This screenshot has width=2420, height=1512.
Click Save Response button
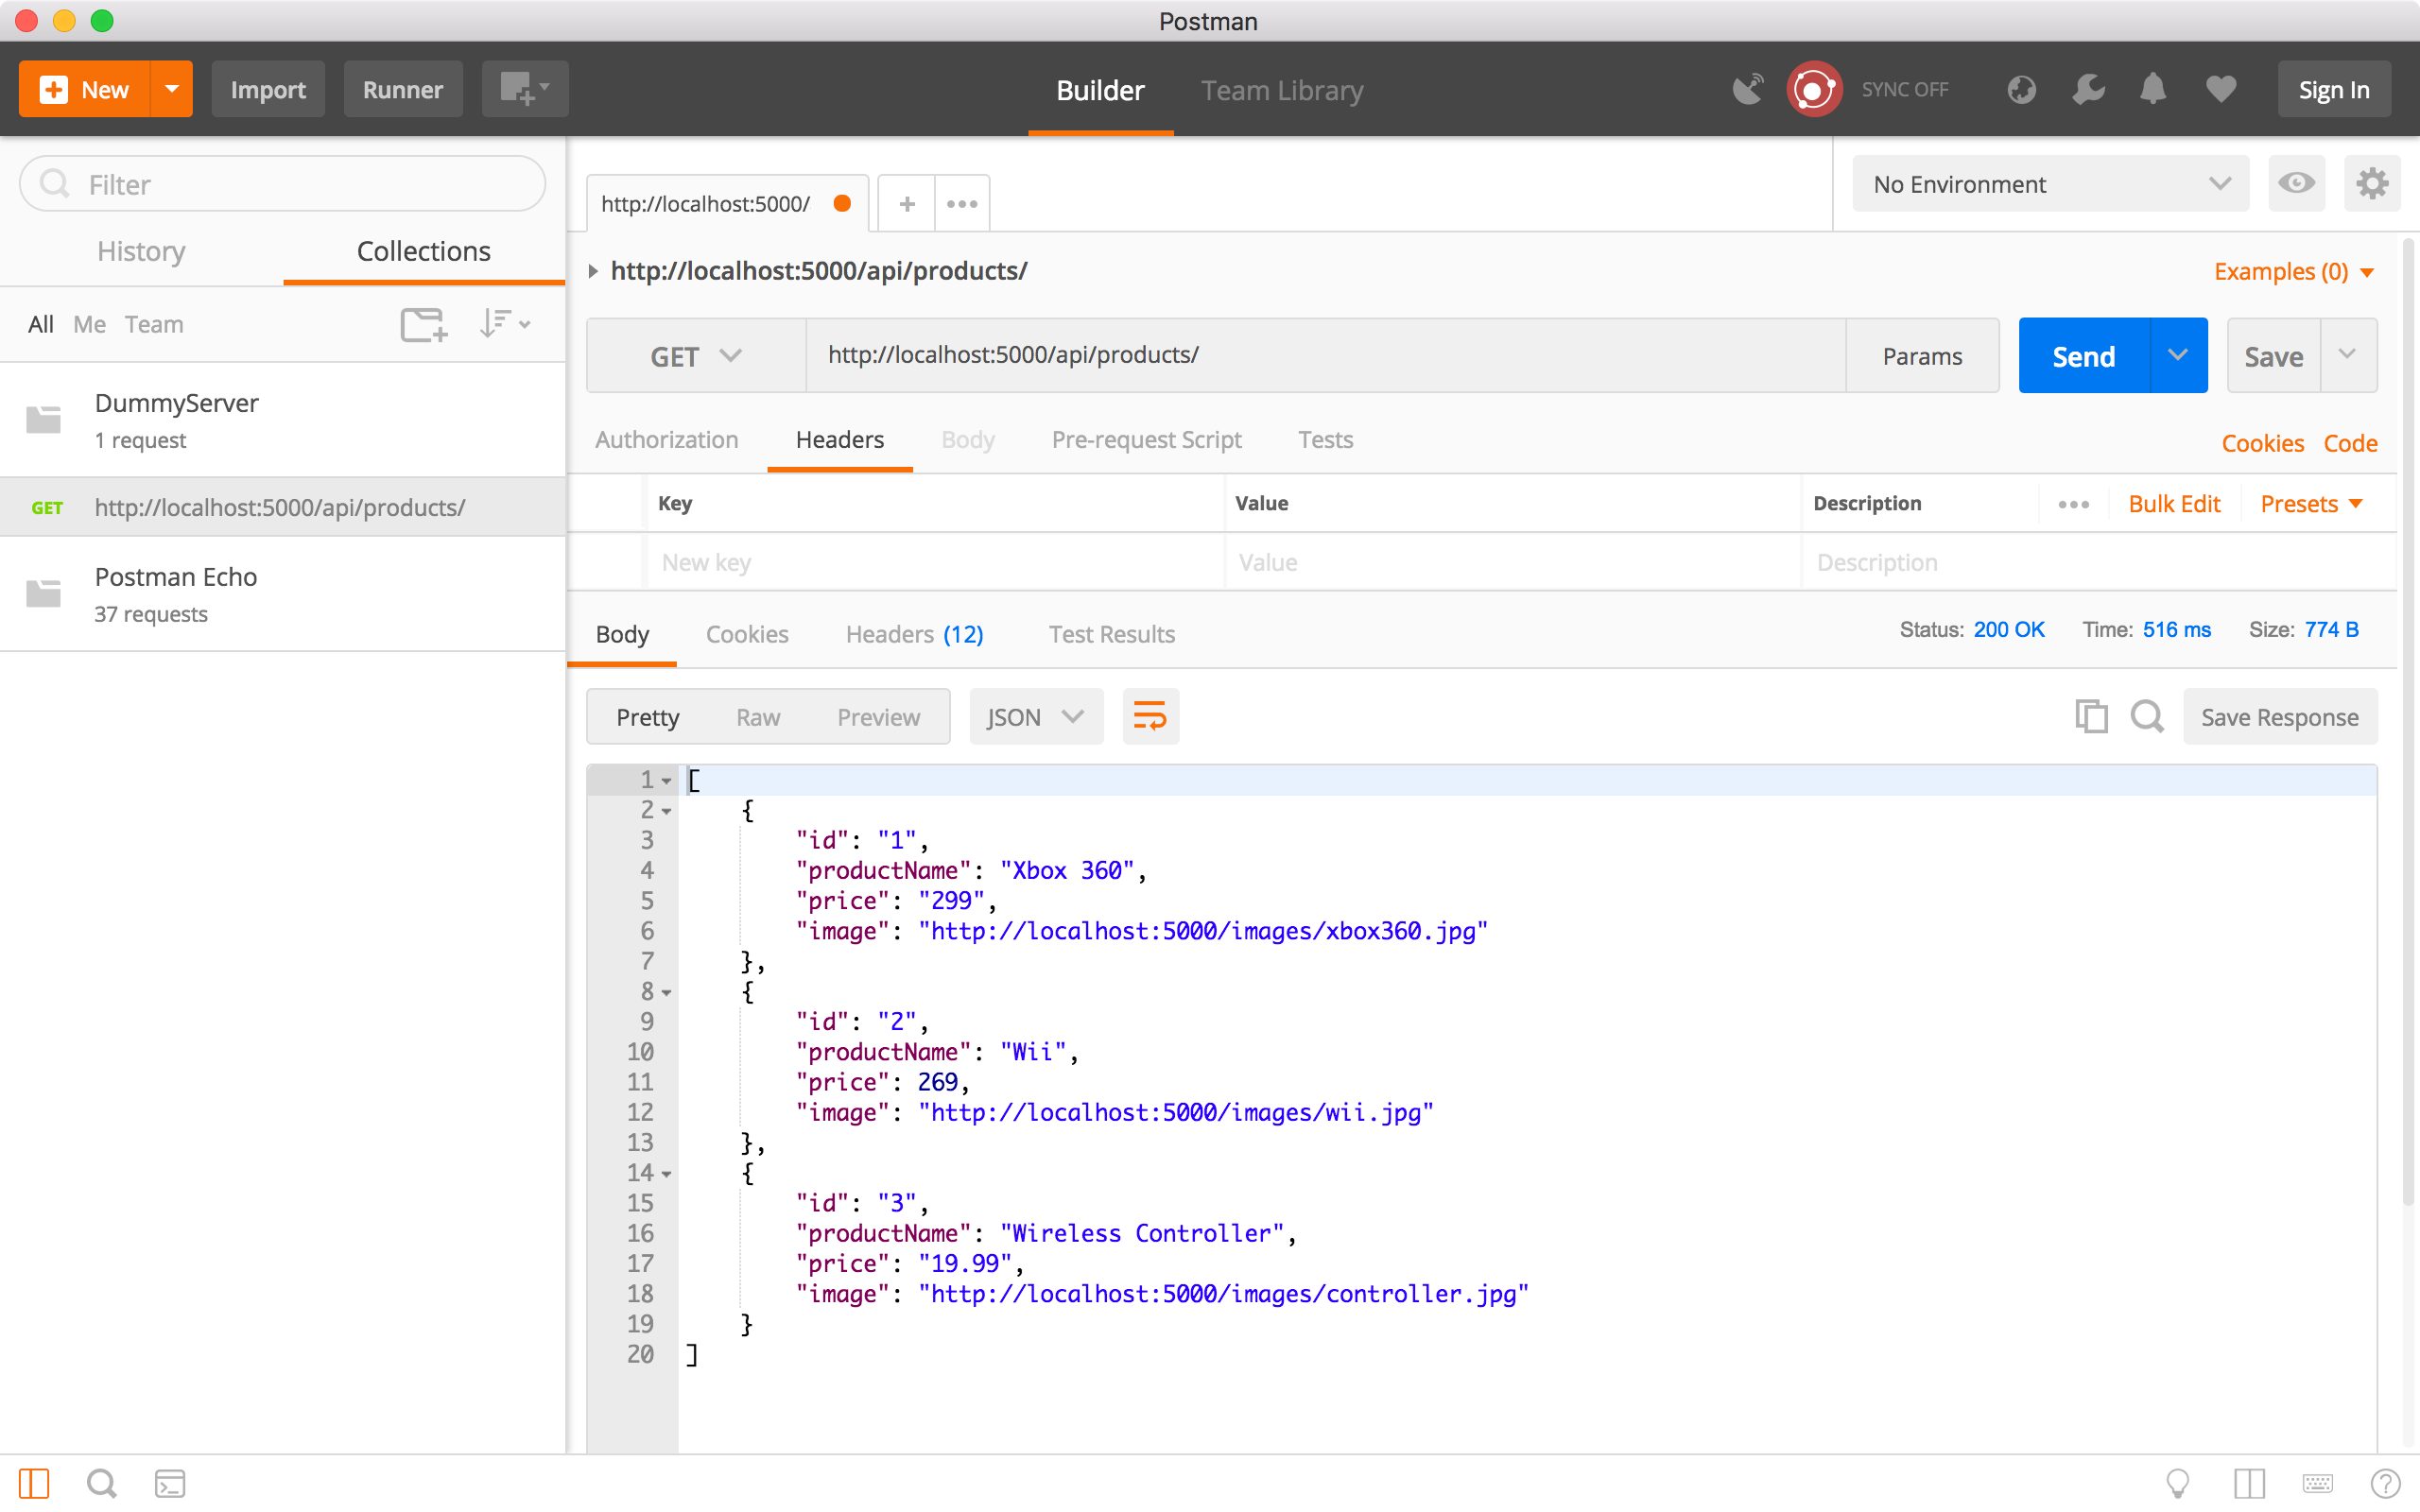(2279, 716)
